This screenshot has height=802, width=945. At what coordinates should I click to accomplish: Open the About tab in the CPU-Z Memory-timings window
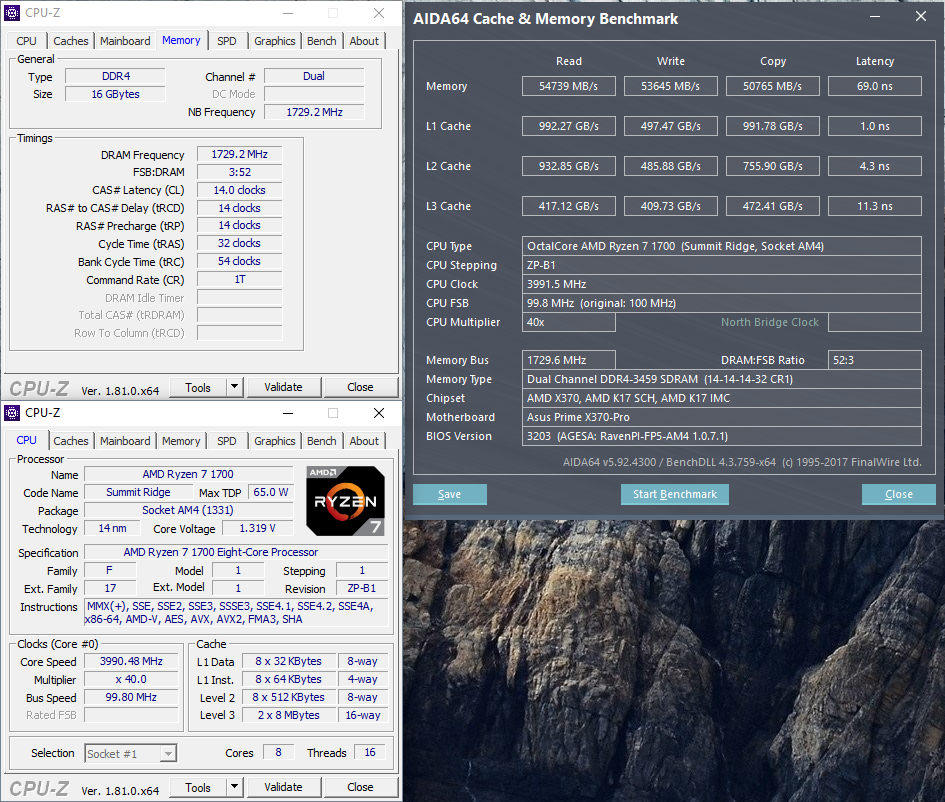point(364,41)
